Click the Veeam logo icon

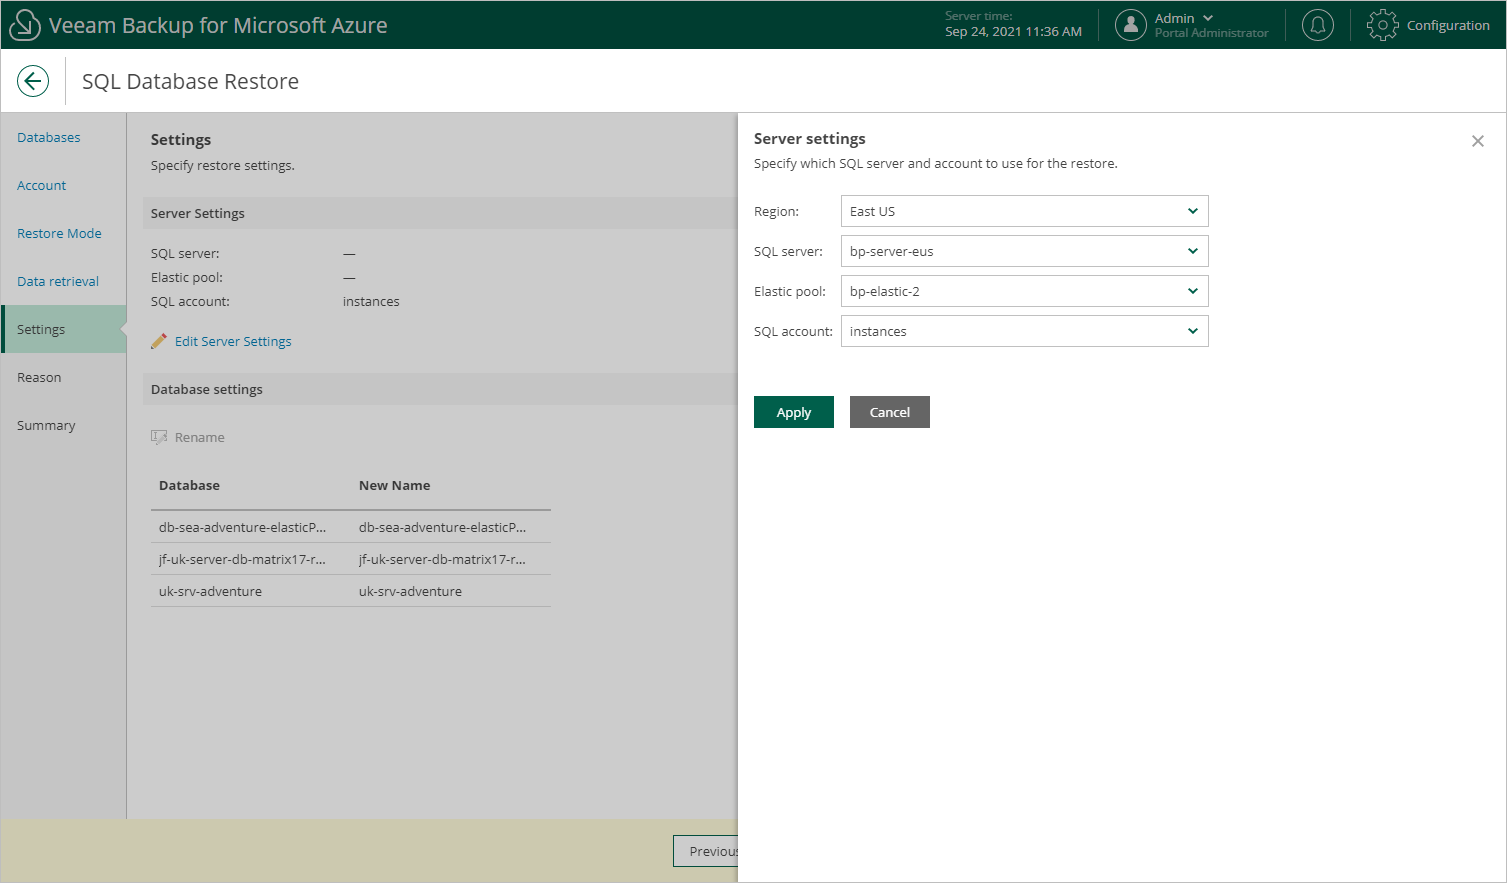click(x=25, y=25)
